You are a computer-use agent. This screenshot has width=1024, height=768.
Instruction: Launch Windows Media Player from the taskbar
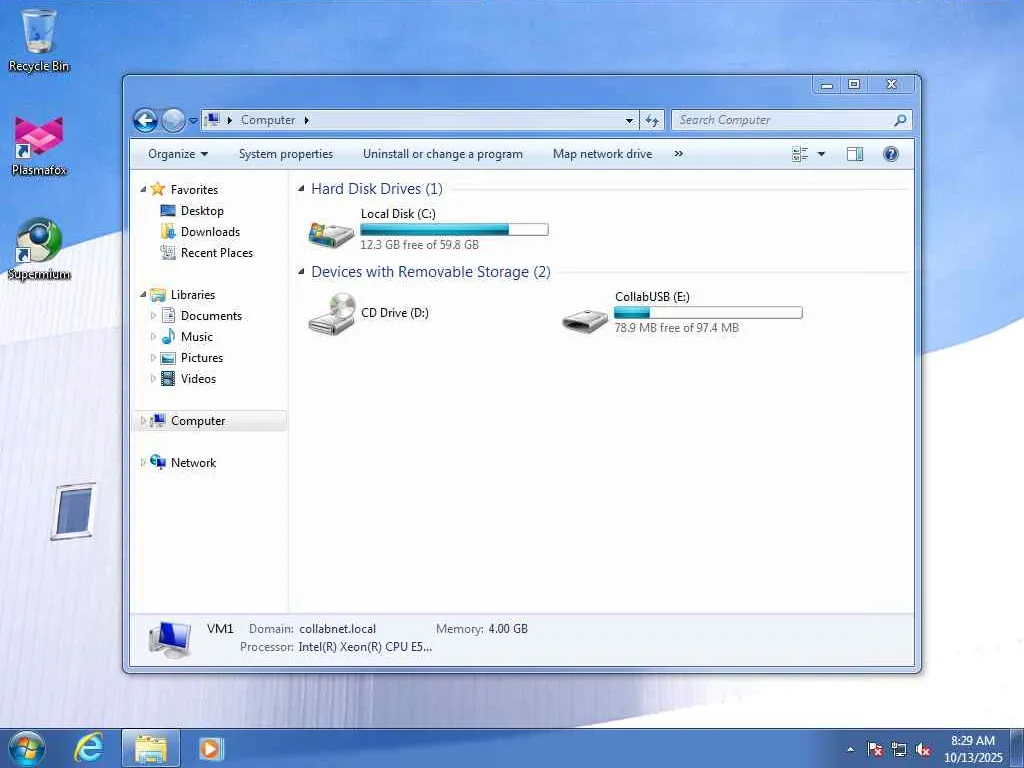[210, 748]
